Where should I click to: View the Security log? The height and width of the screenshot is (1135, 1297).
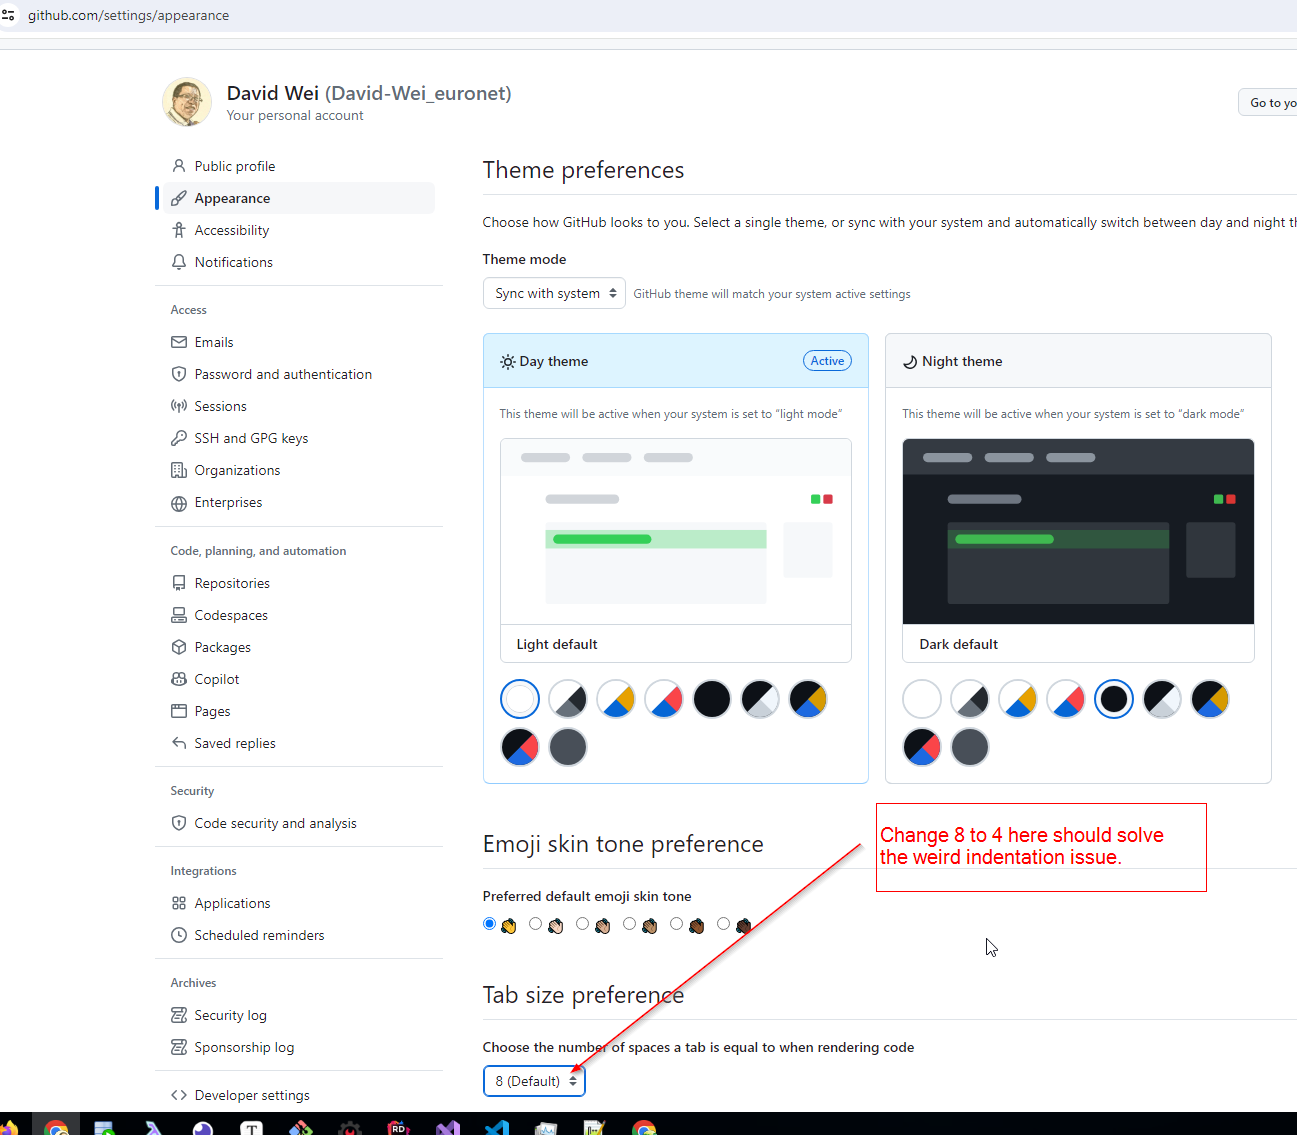(x=230, y=1015)
